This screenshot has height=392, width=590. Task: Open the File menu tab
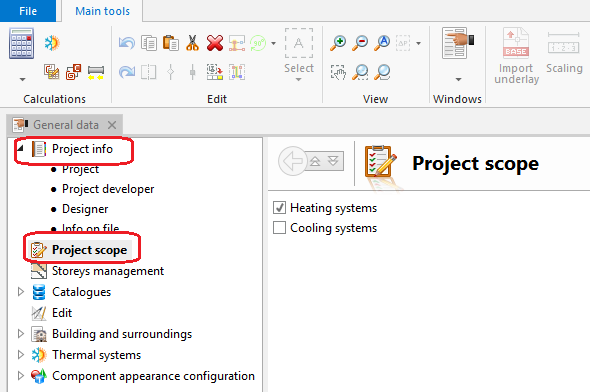coord(28,11)
